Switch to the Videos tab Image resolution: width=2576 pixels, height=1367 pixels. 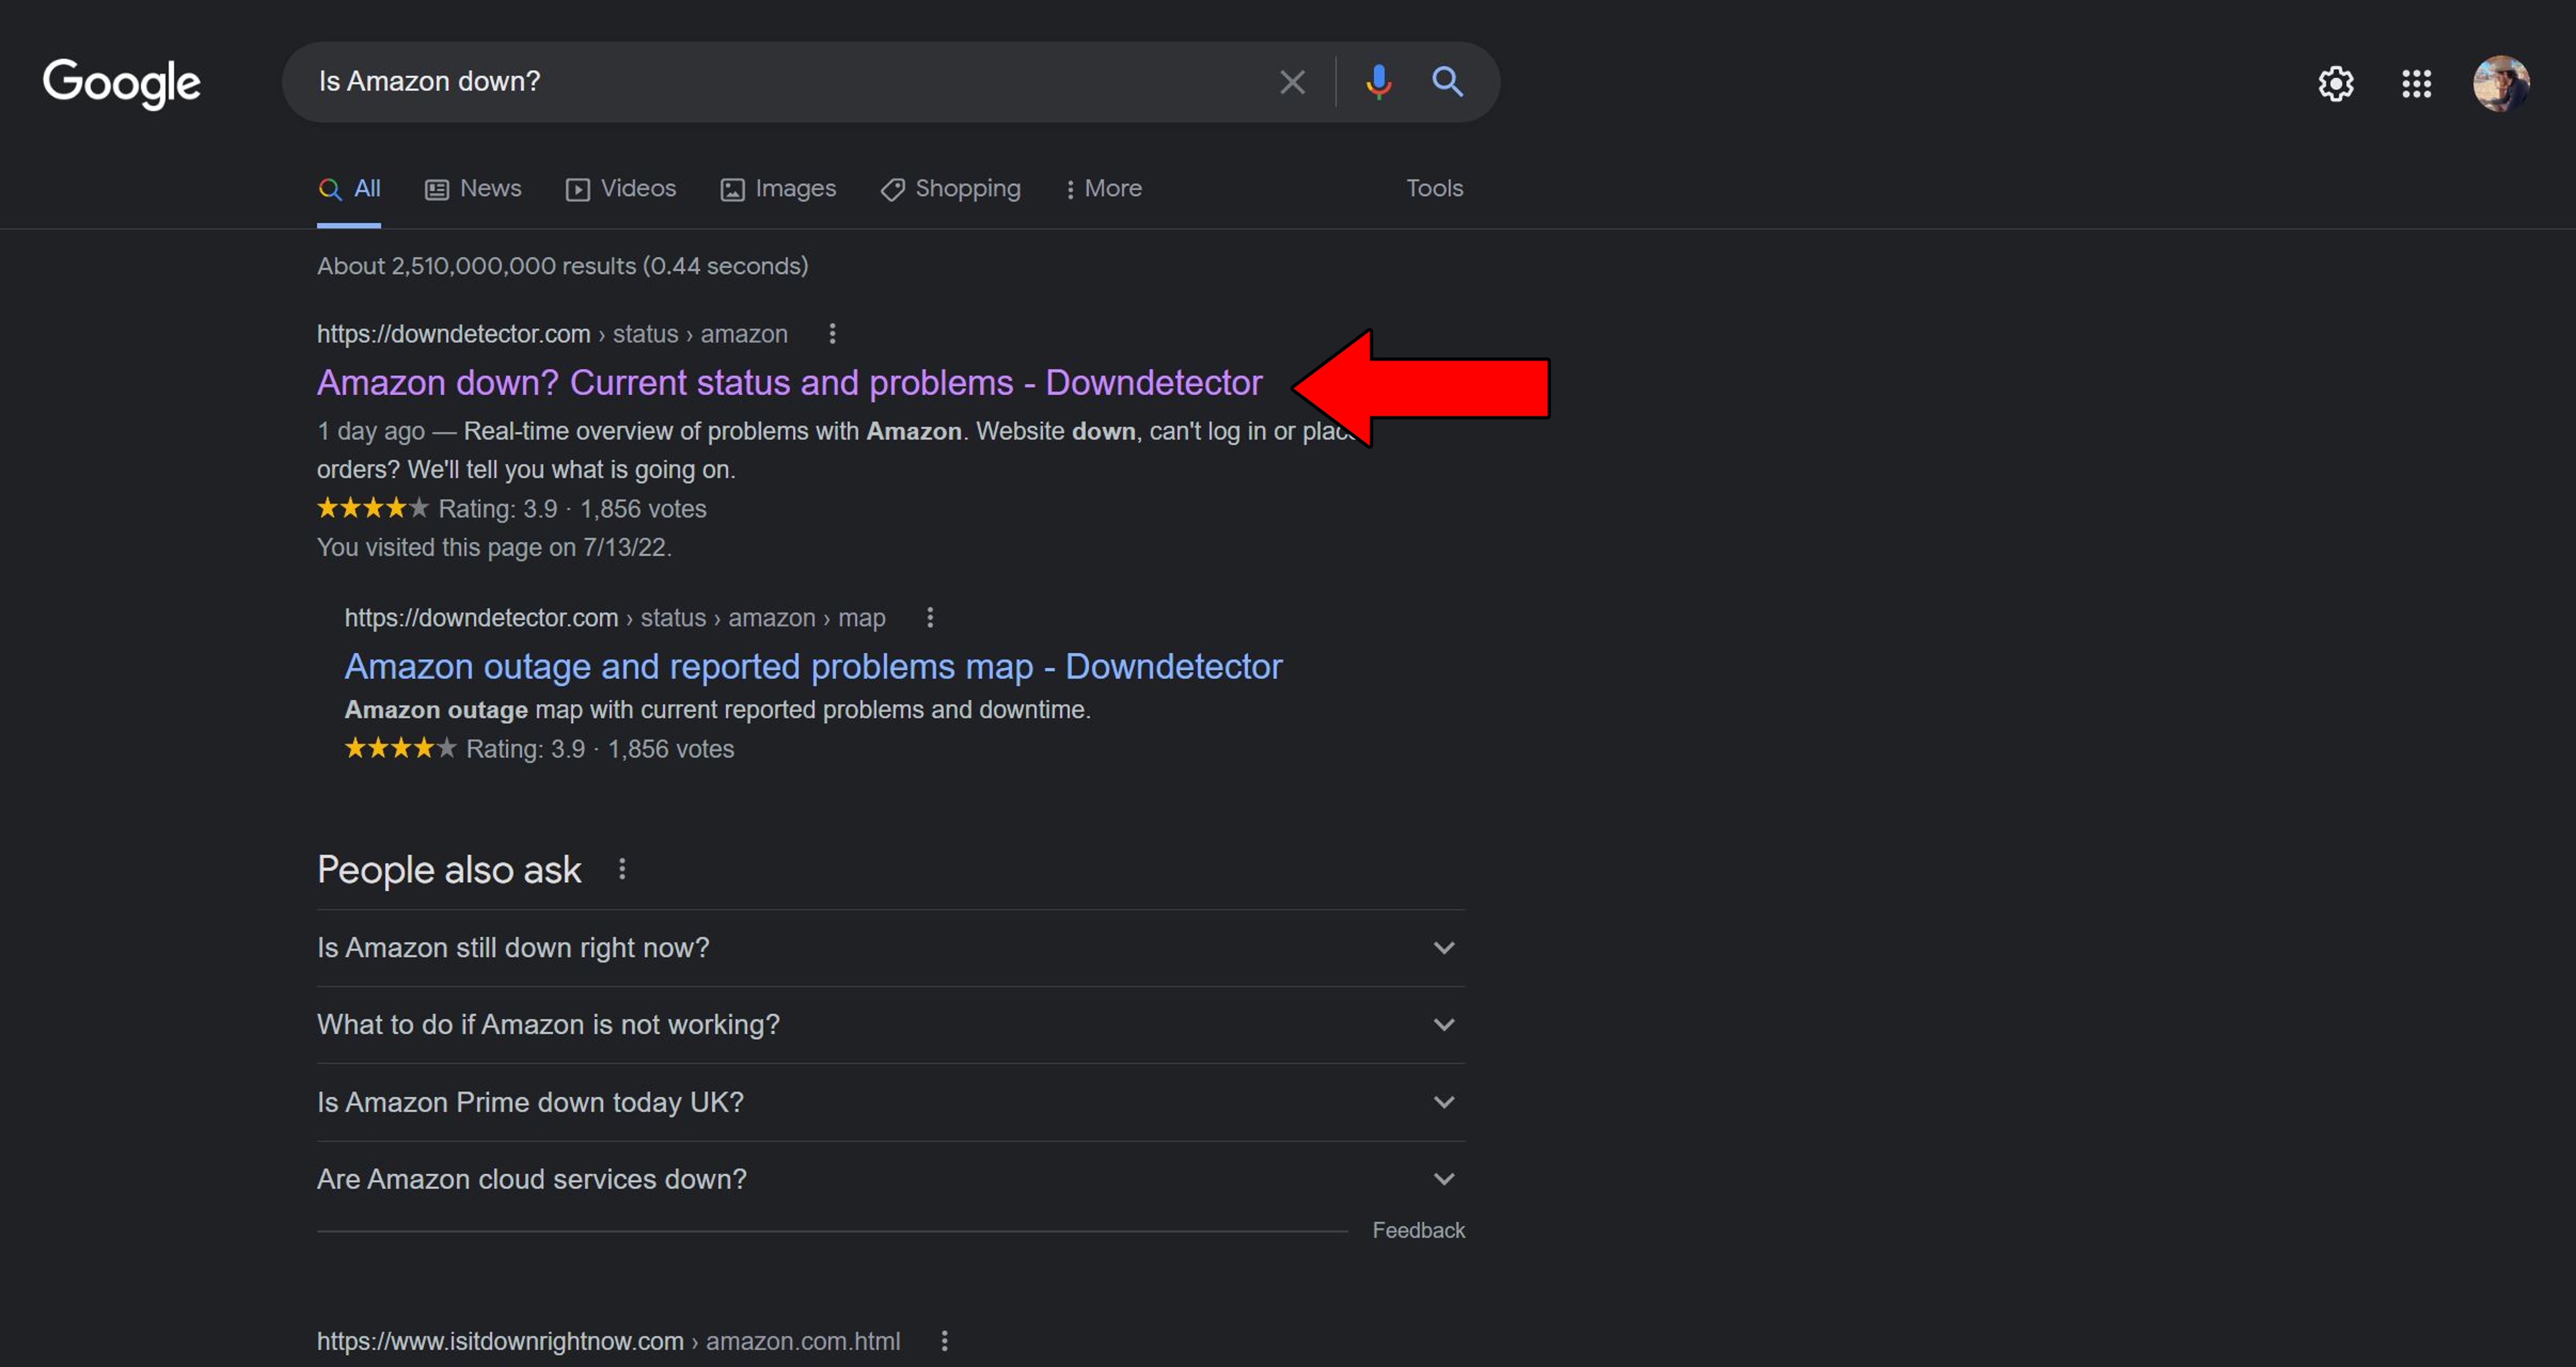(620, 188)
